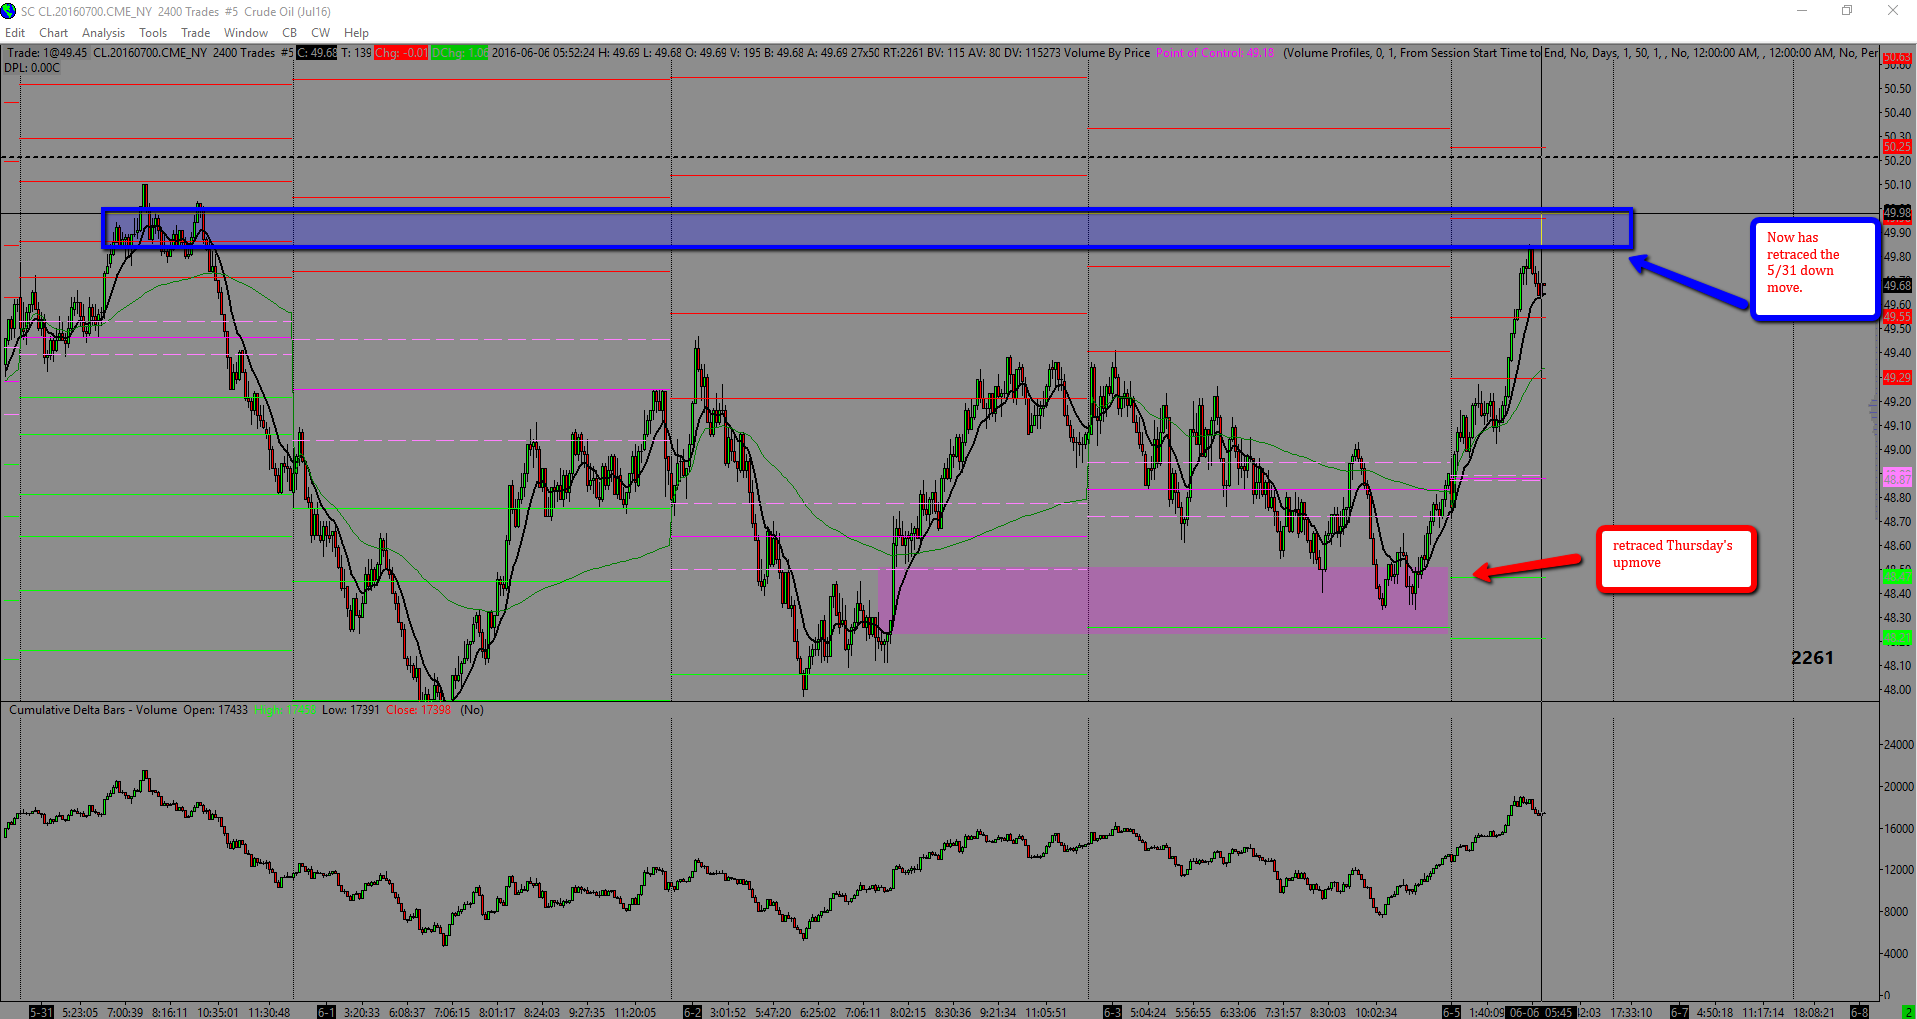Click the 48.60 price scale label
The width and height of the screenshot is (1917, 1019).
click(1897, 546)
